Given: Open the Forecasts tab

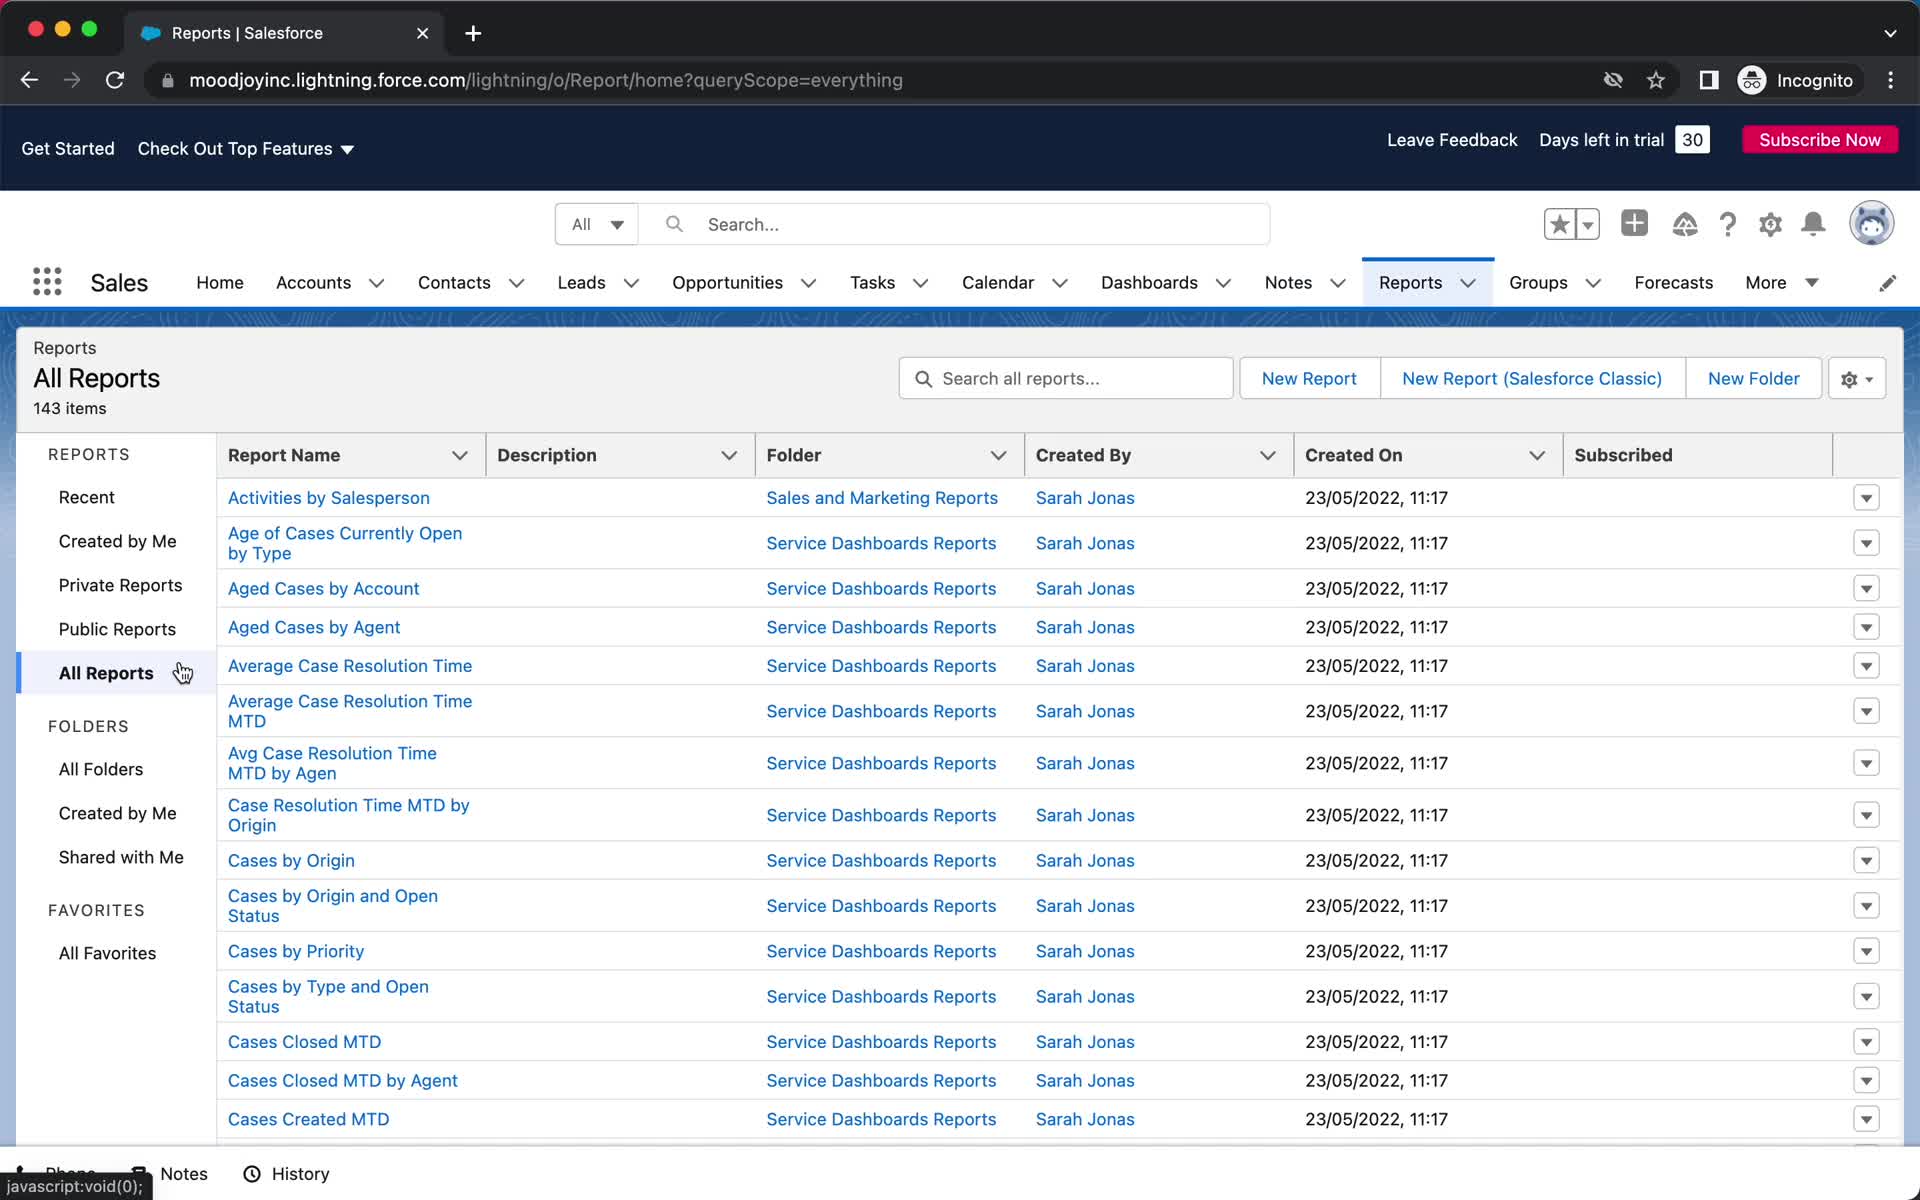Looking at the screenshot, I should point(1673,283).
